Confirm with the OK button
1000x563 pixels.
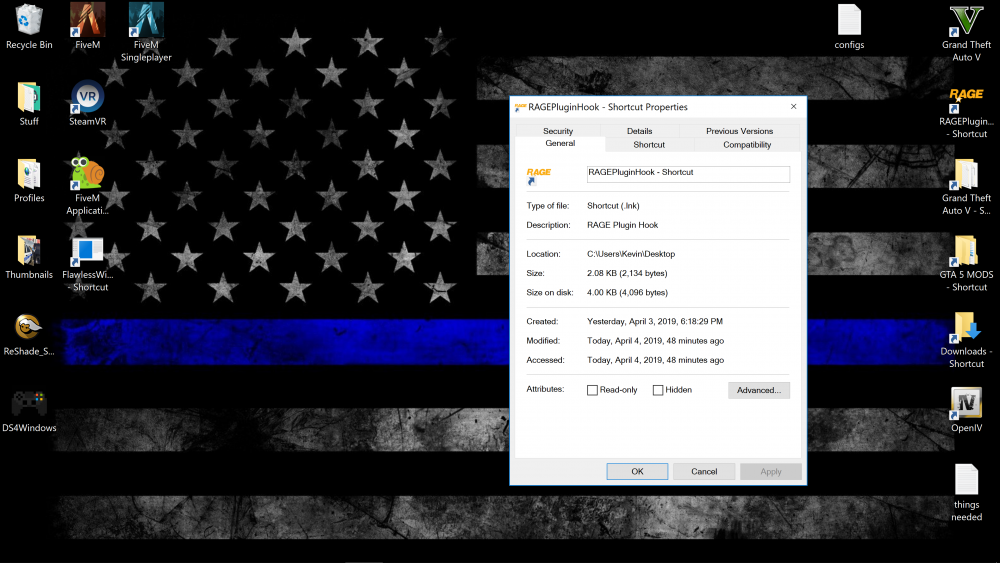tap(637, 471)
